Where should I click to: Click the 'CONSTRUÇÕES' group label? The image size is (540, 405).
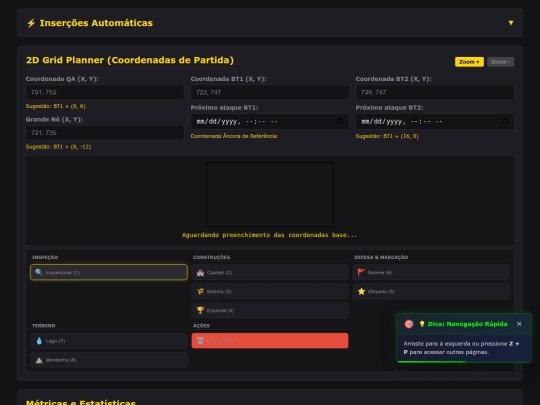pyautogui.click(x=211, y=257)
